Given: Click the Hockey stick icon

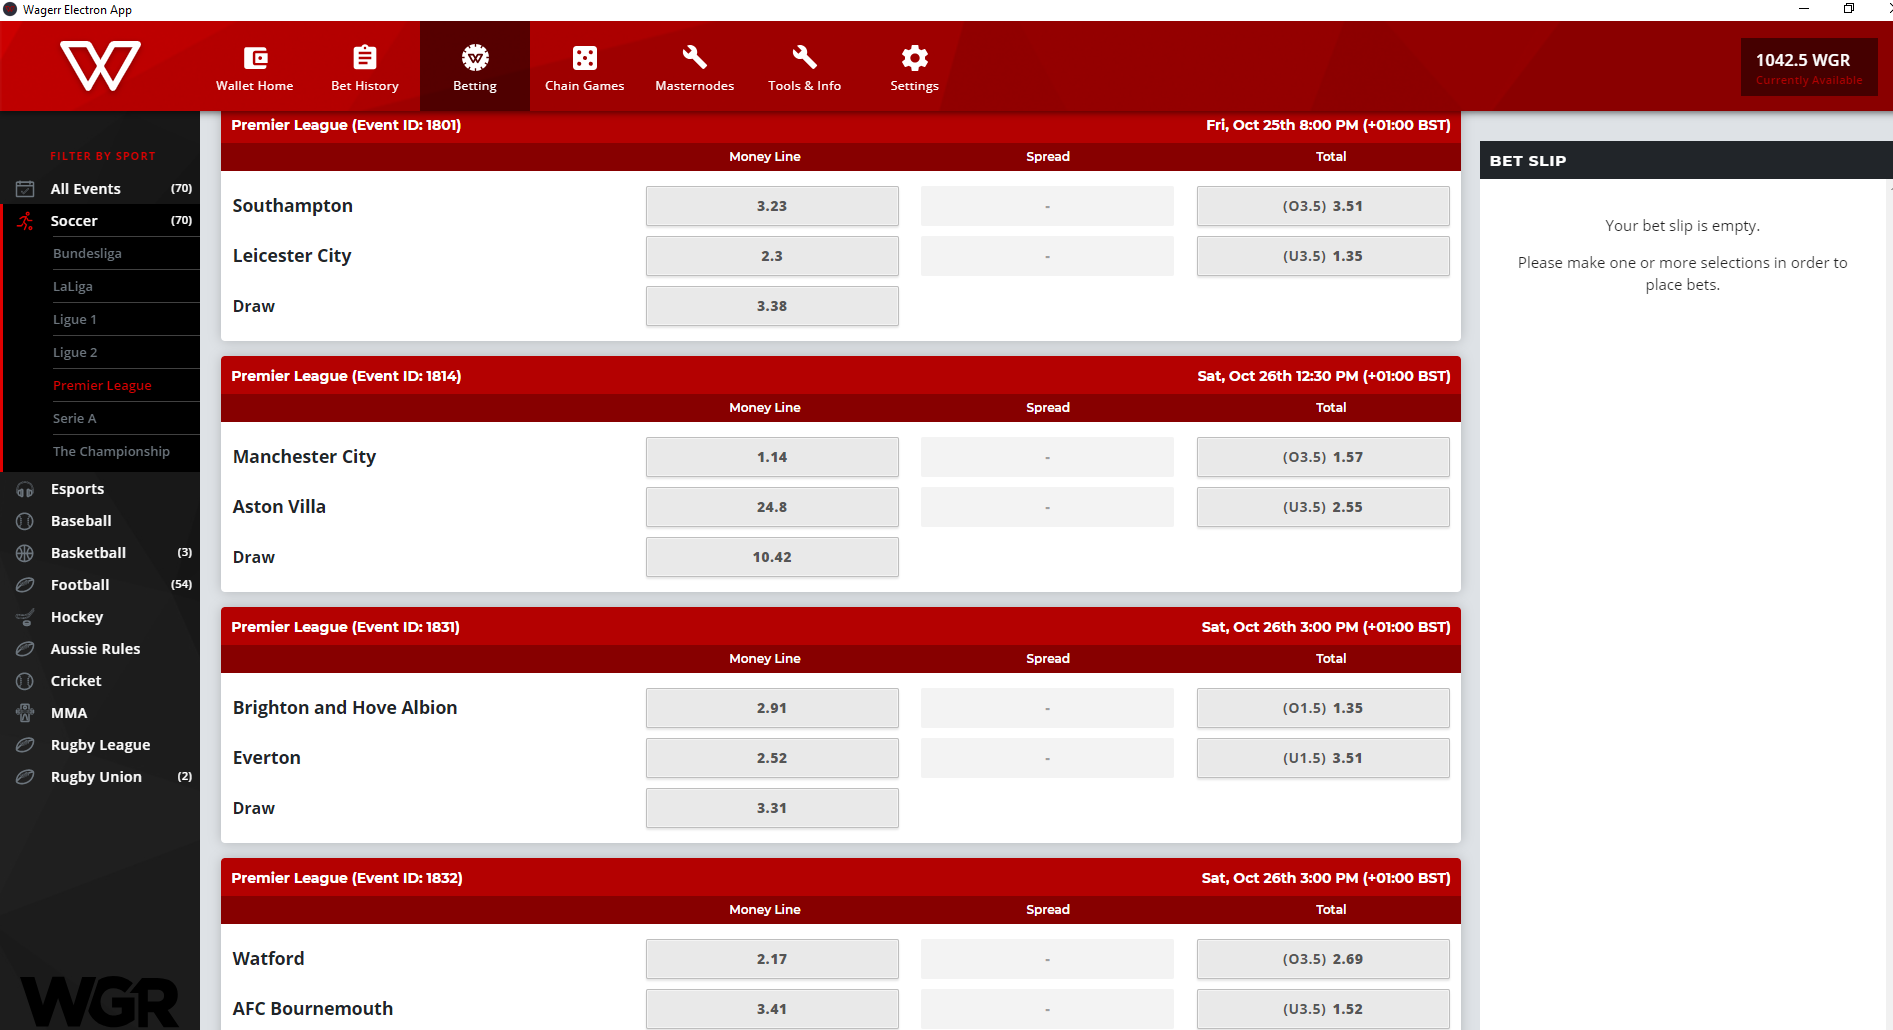Looking at the screenshot, I should [25, 617].
